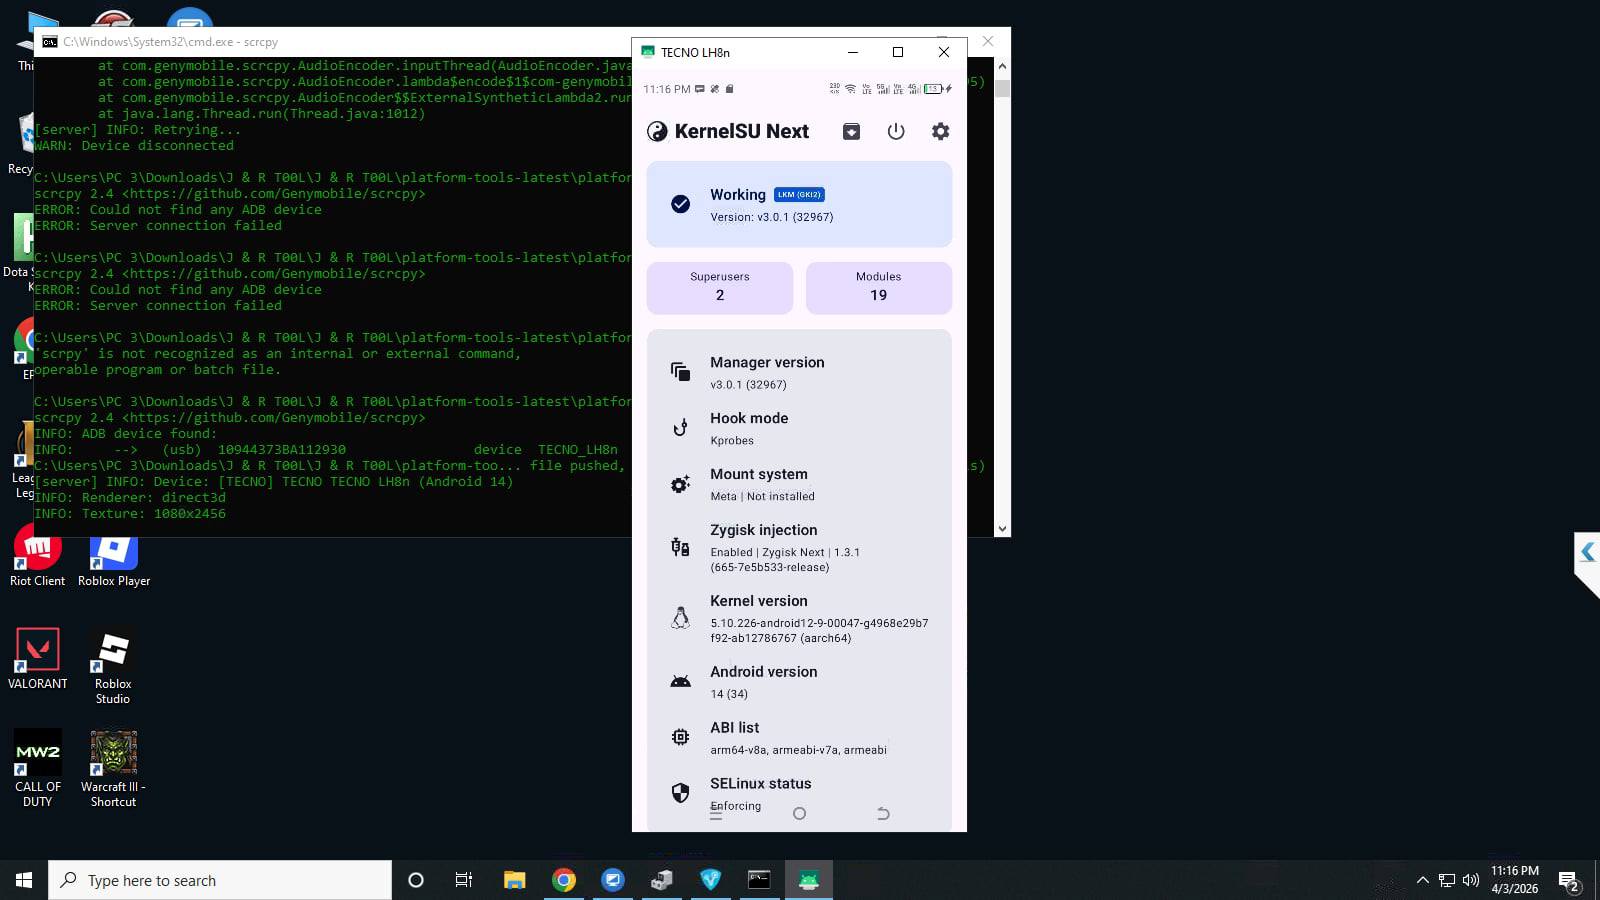Open File Explorer from taskbar
Screen dimensions: 1600x900
[514, 880]
